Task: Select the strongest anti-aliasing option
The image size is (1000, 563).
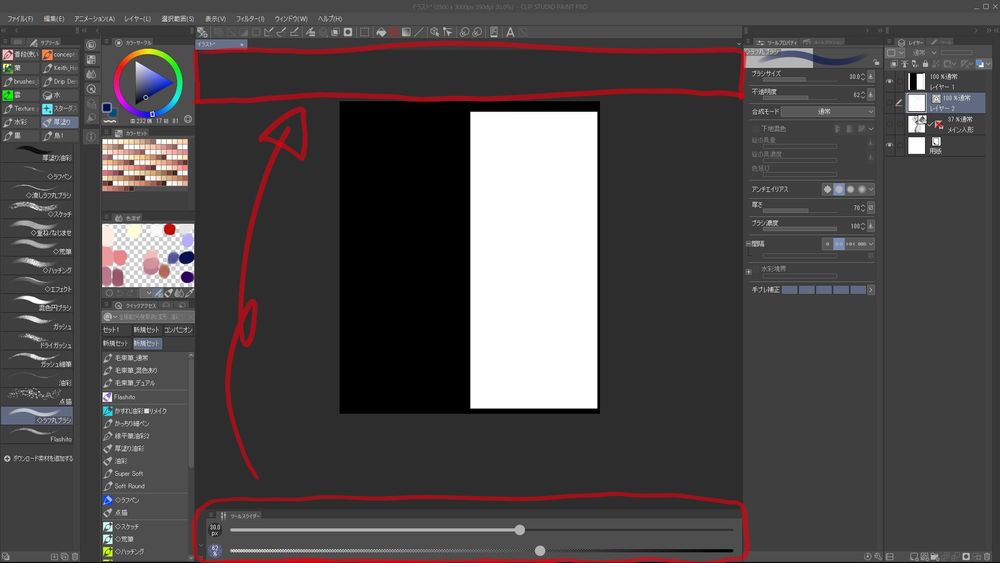Action: click(862, 189)
